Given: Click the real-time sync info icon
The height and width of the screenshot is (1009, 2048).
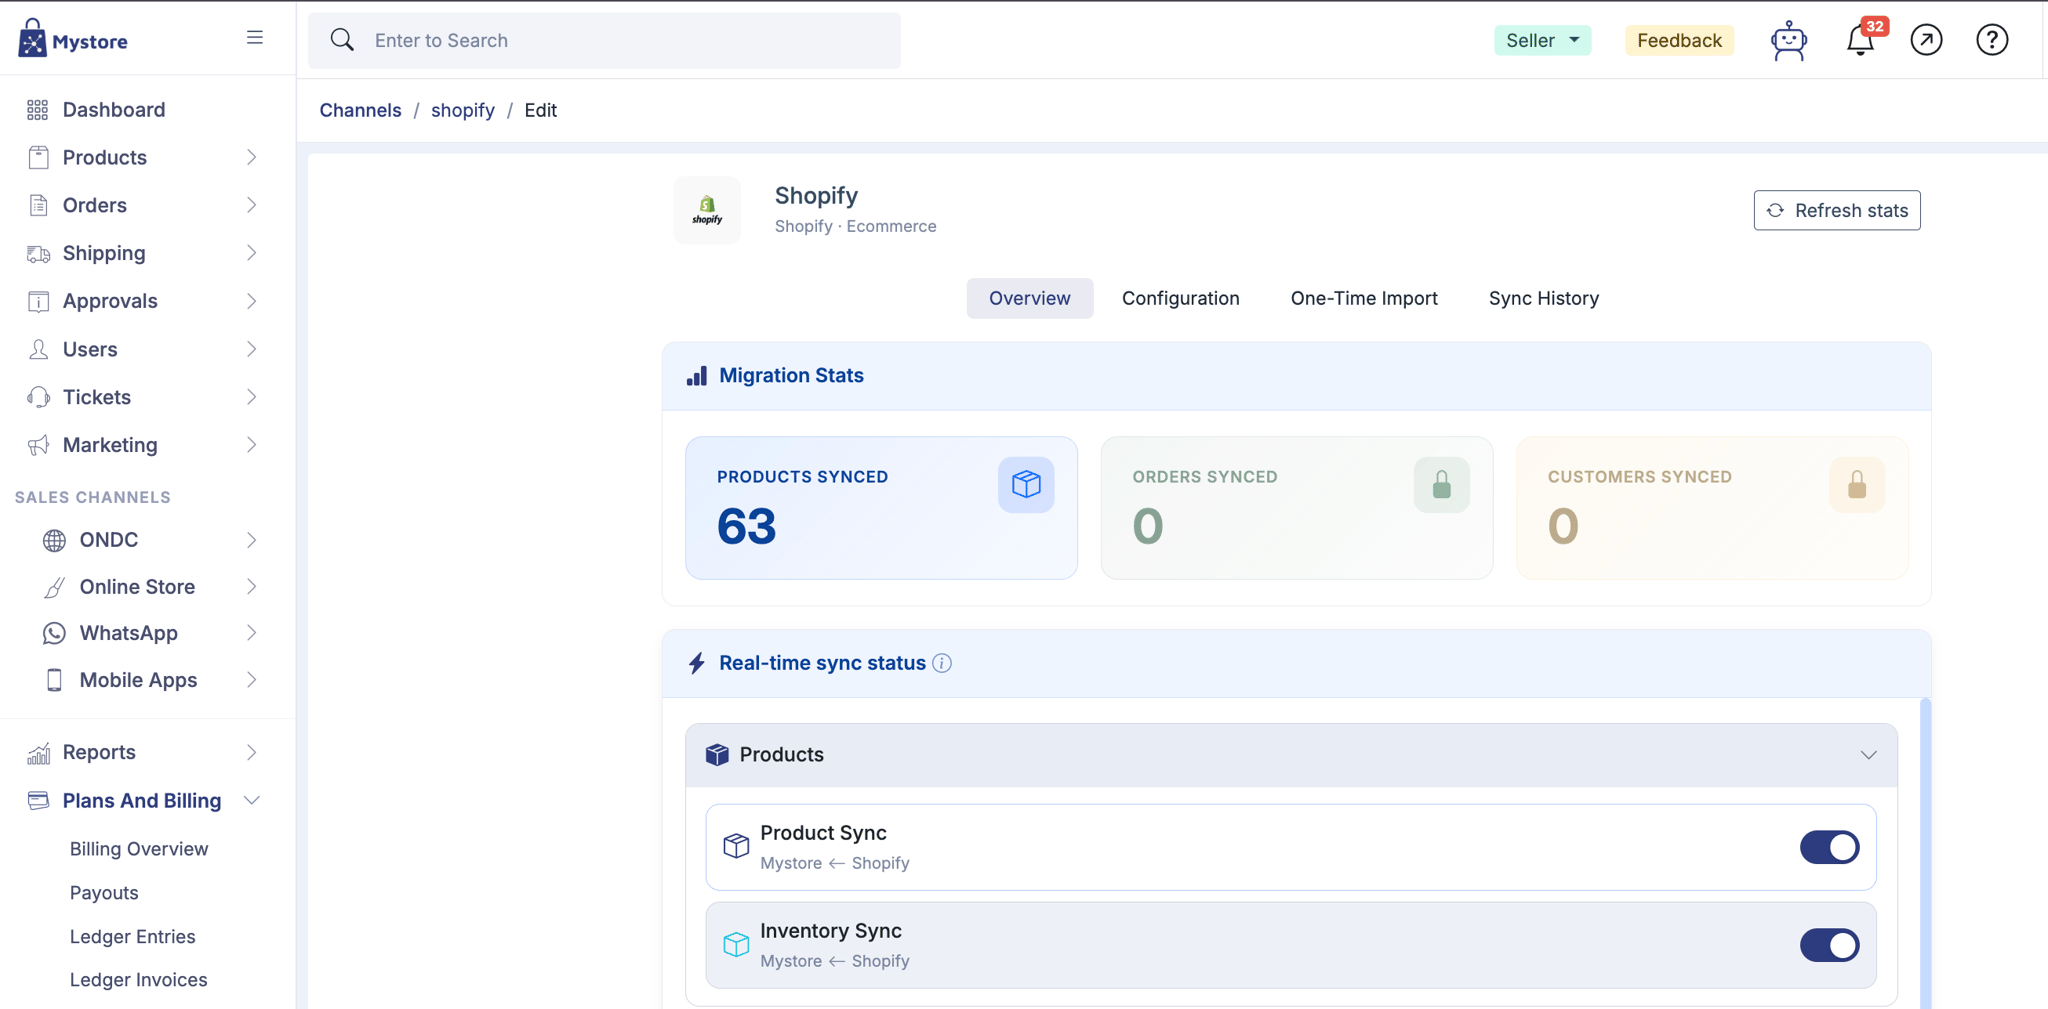Looking at the screenshot, I should coord(942,663).
